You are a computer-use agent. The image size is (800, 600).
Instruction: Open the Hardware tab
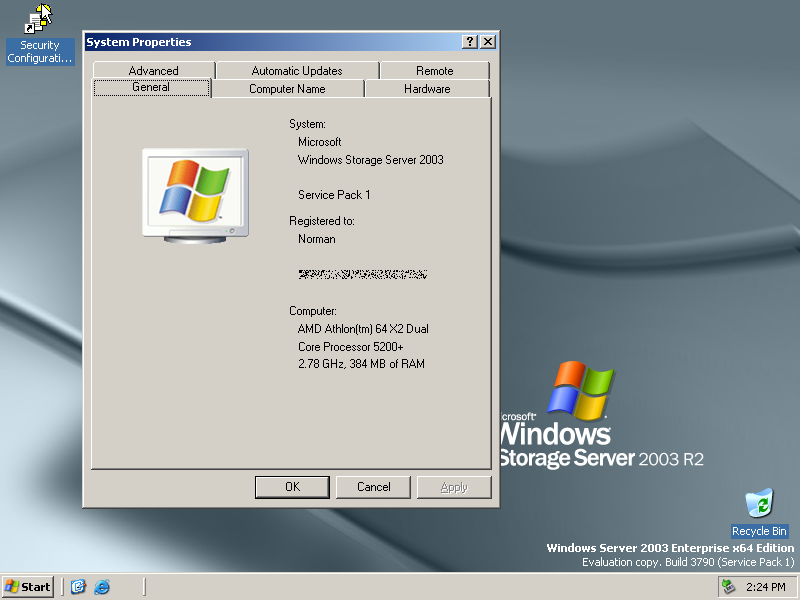[427, 89]
